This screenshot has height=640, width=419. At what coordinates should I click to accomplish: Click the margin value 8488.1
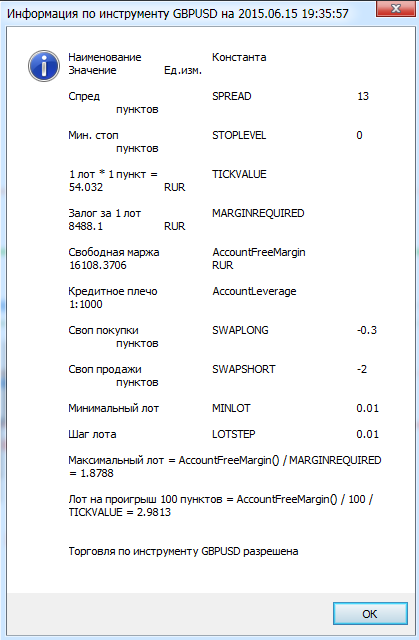click(x=86, y=226)
